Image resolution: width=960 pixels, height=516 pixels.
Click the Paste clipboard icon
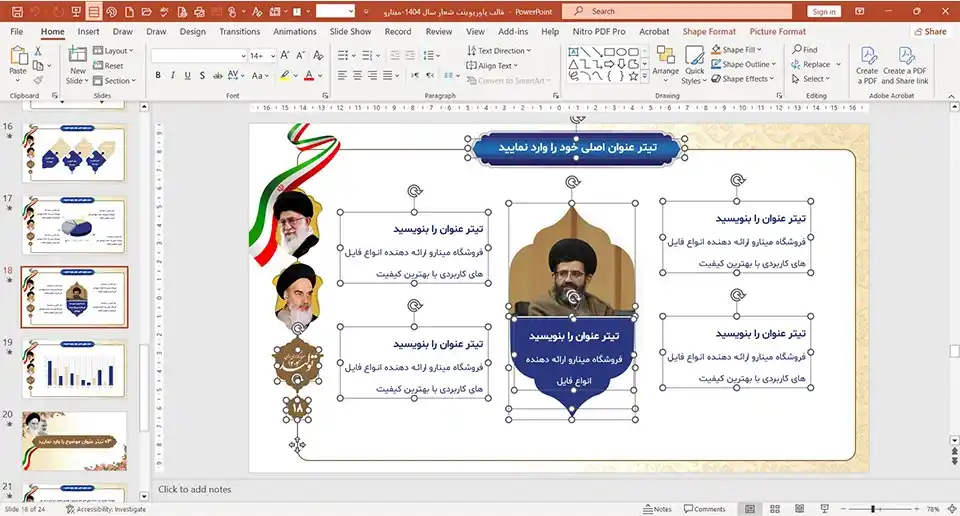18,57
